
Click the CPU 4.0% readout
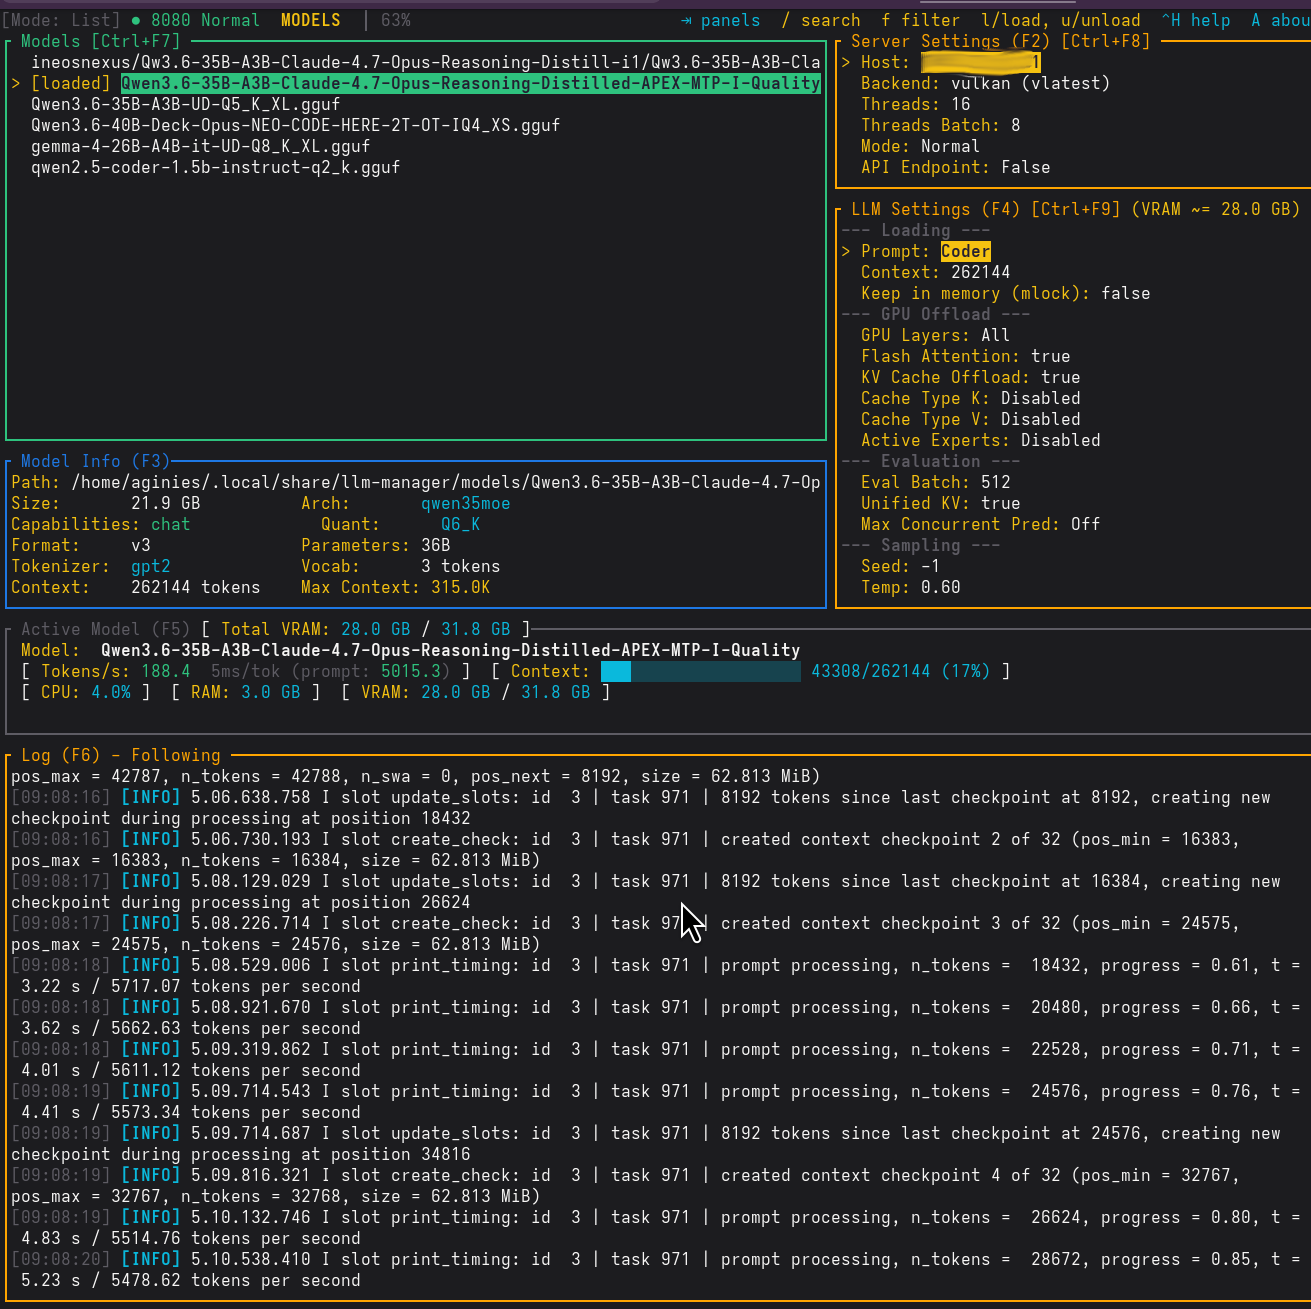point(86,692)
